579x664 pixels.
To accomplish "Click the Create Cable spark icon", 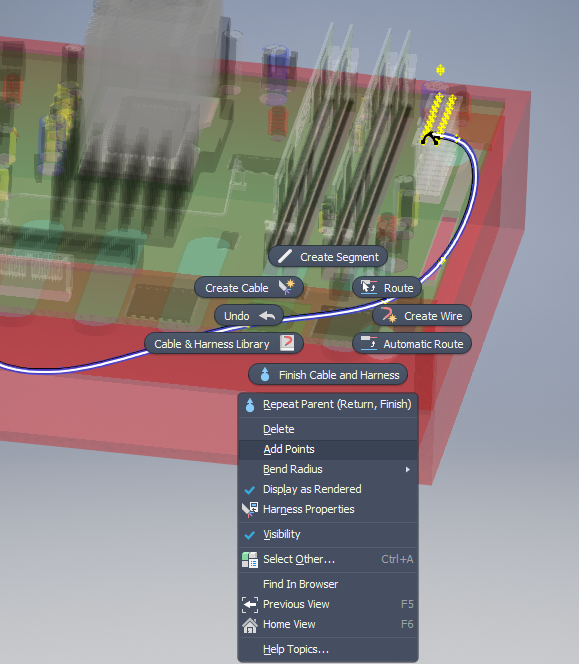I will [287, 287].
